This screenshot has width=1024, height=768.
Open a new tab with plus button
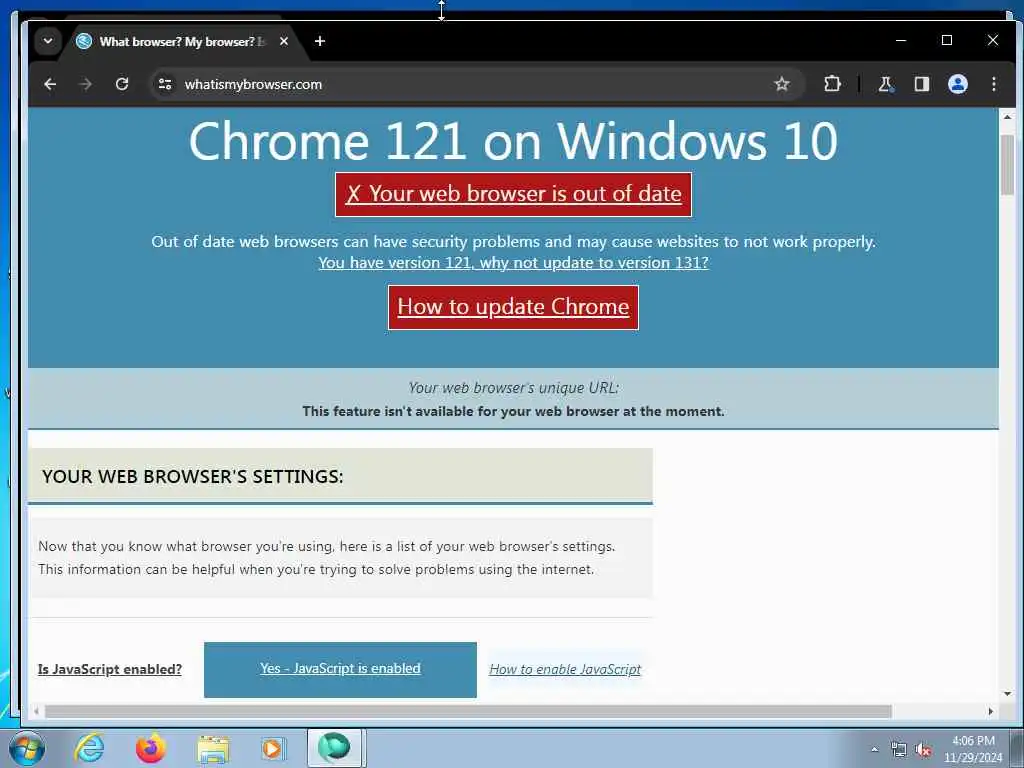(319, 41)
